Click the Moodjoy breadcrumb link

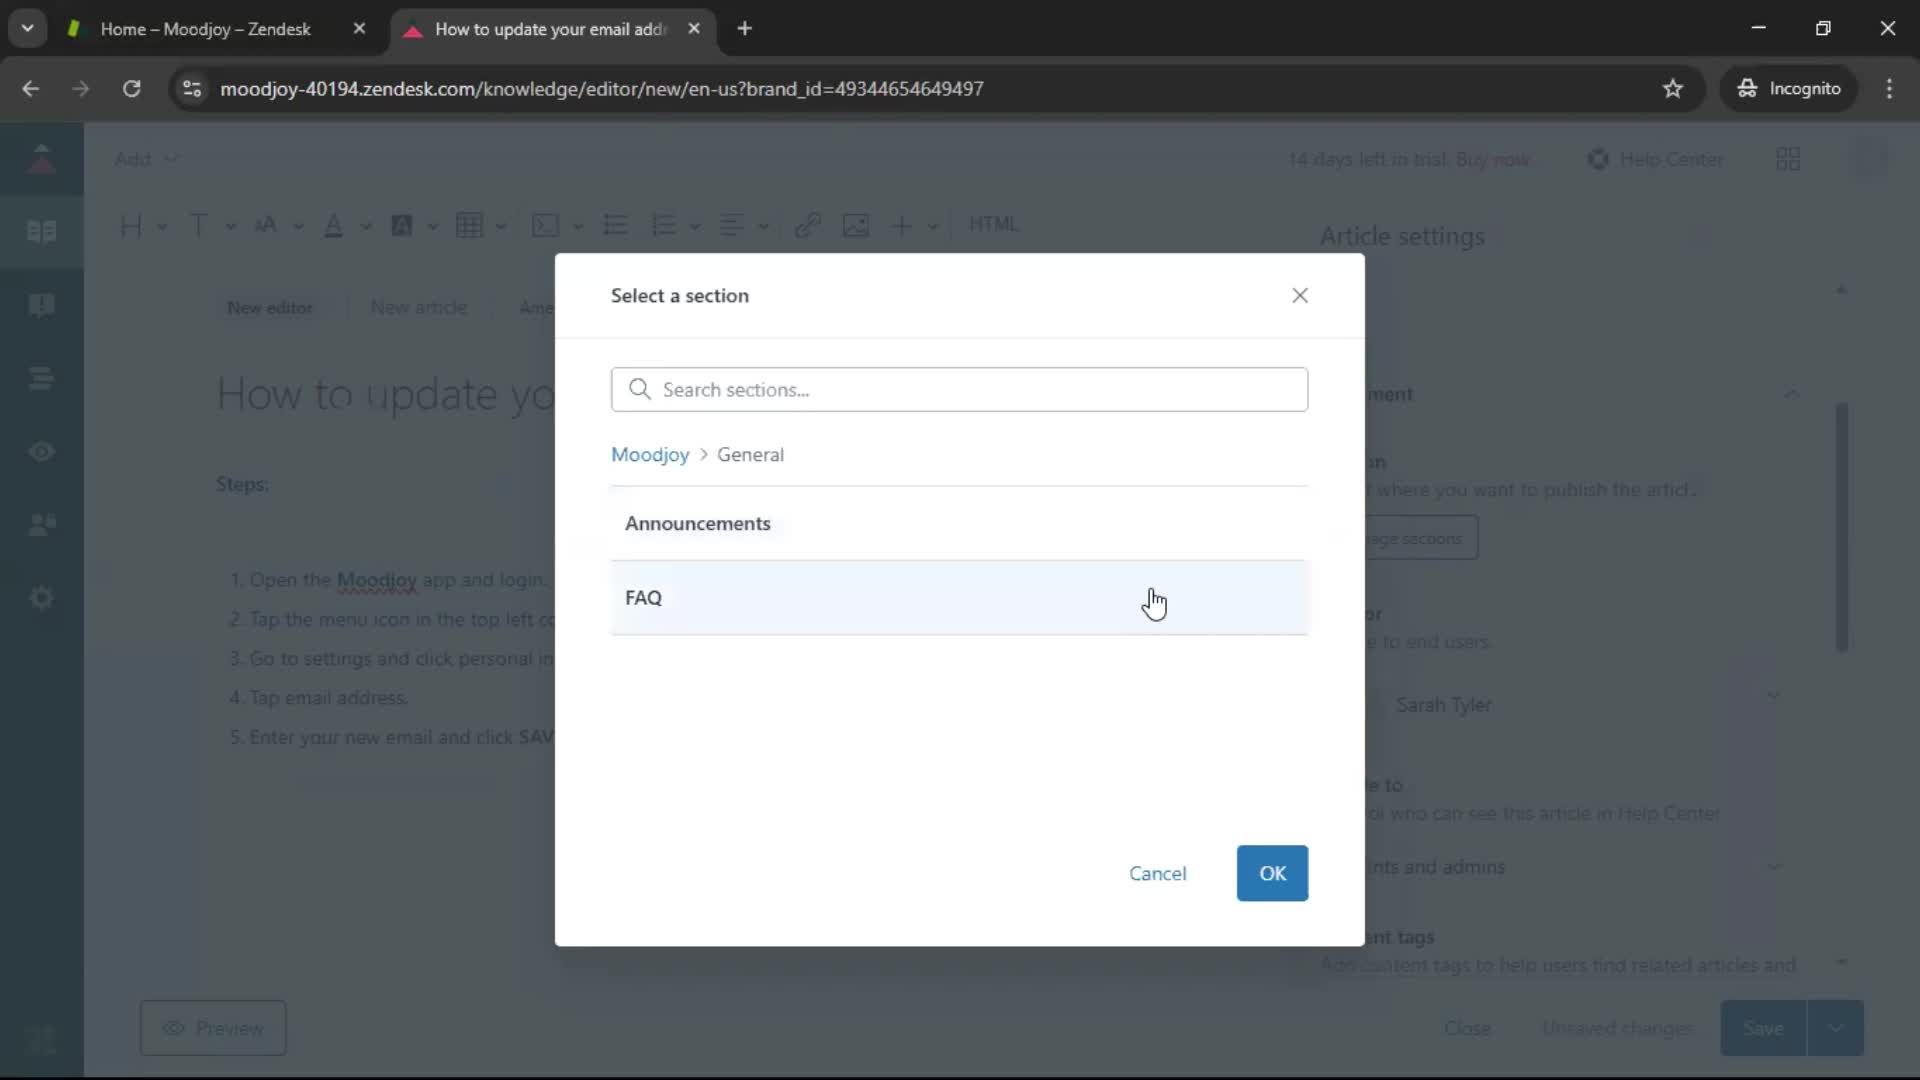coord(650,454)
